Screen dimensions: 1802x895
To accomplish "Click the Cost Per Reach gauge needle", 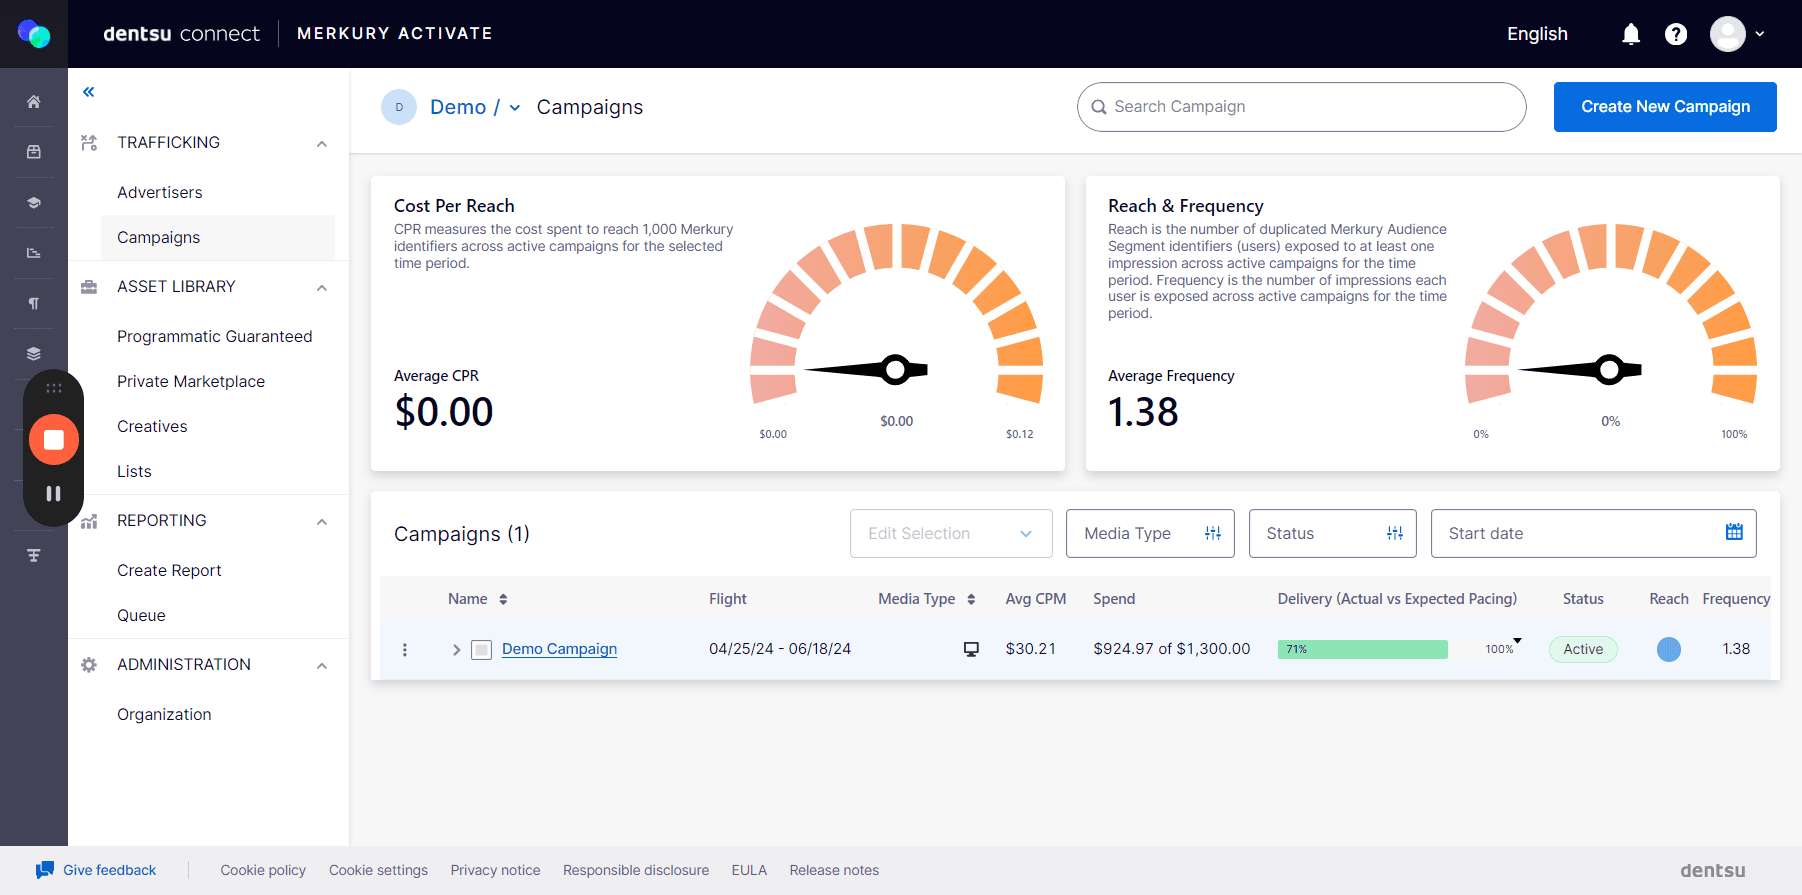I will tap(866, 370).
